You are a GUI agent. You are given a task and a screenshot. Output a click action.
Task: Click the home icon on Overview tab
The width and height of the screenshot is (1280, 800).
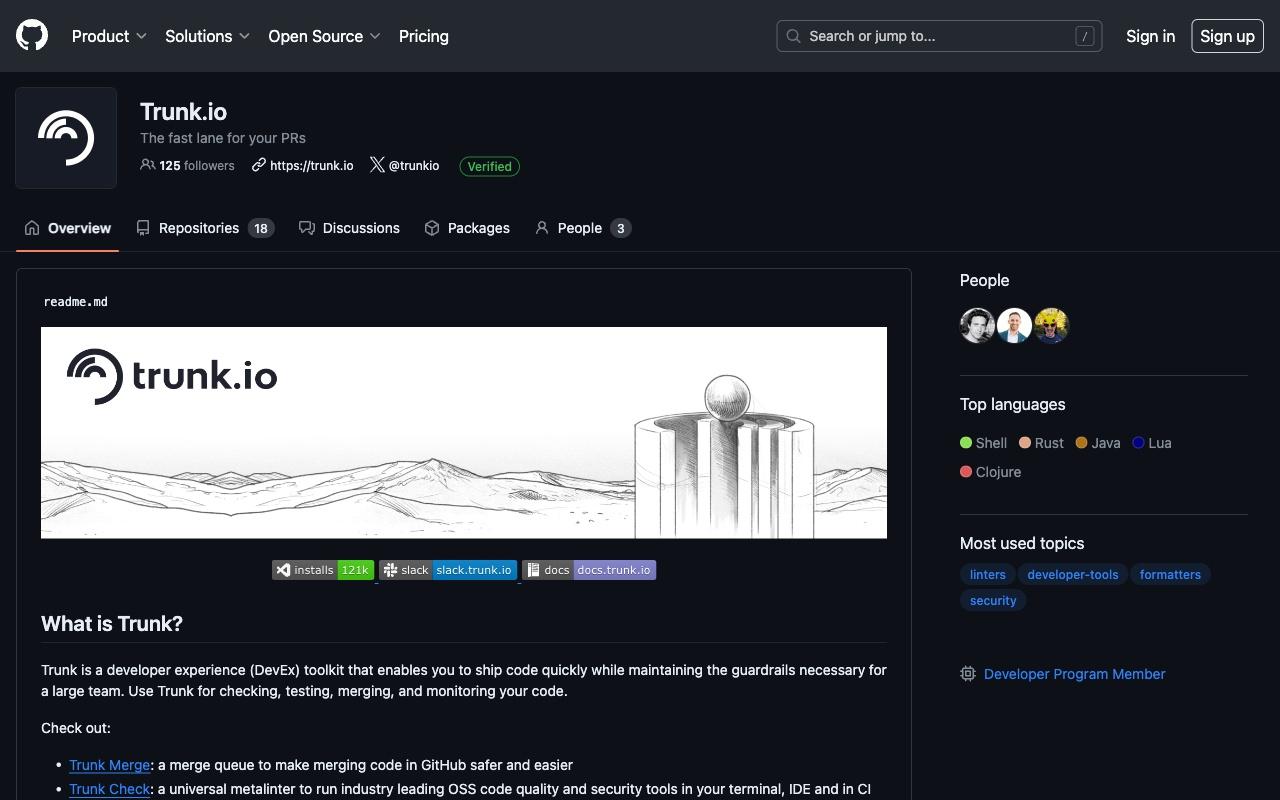32,228
